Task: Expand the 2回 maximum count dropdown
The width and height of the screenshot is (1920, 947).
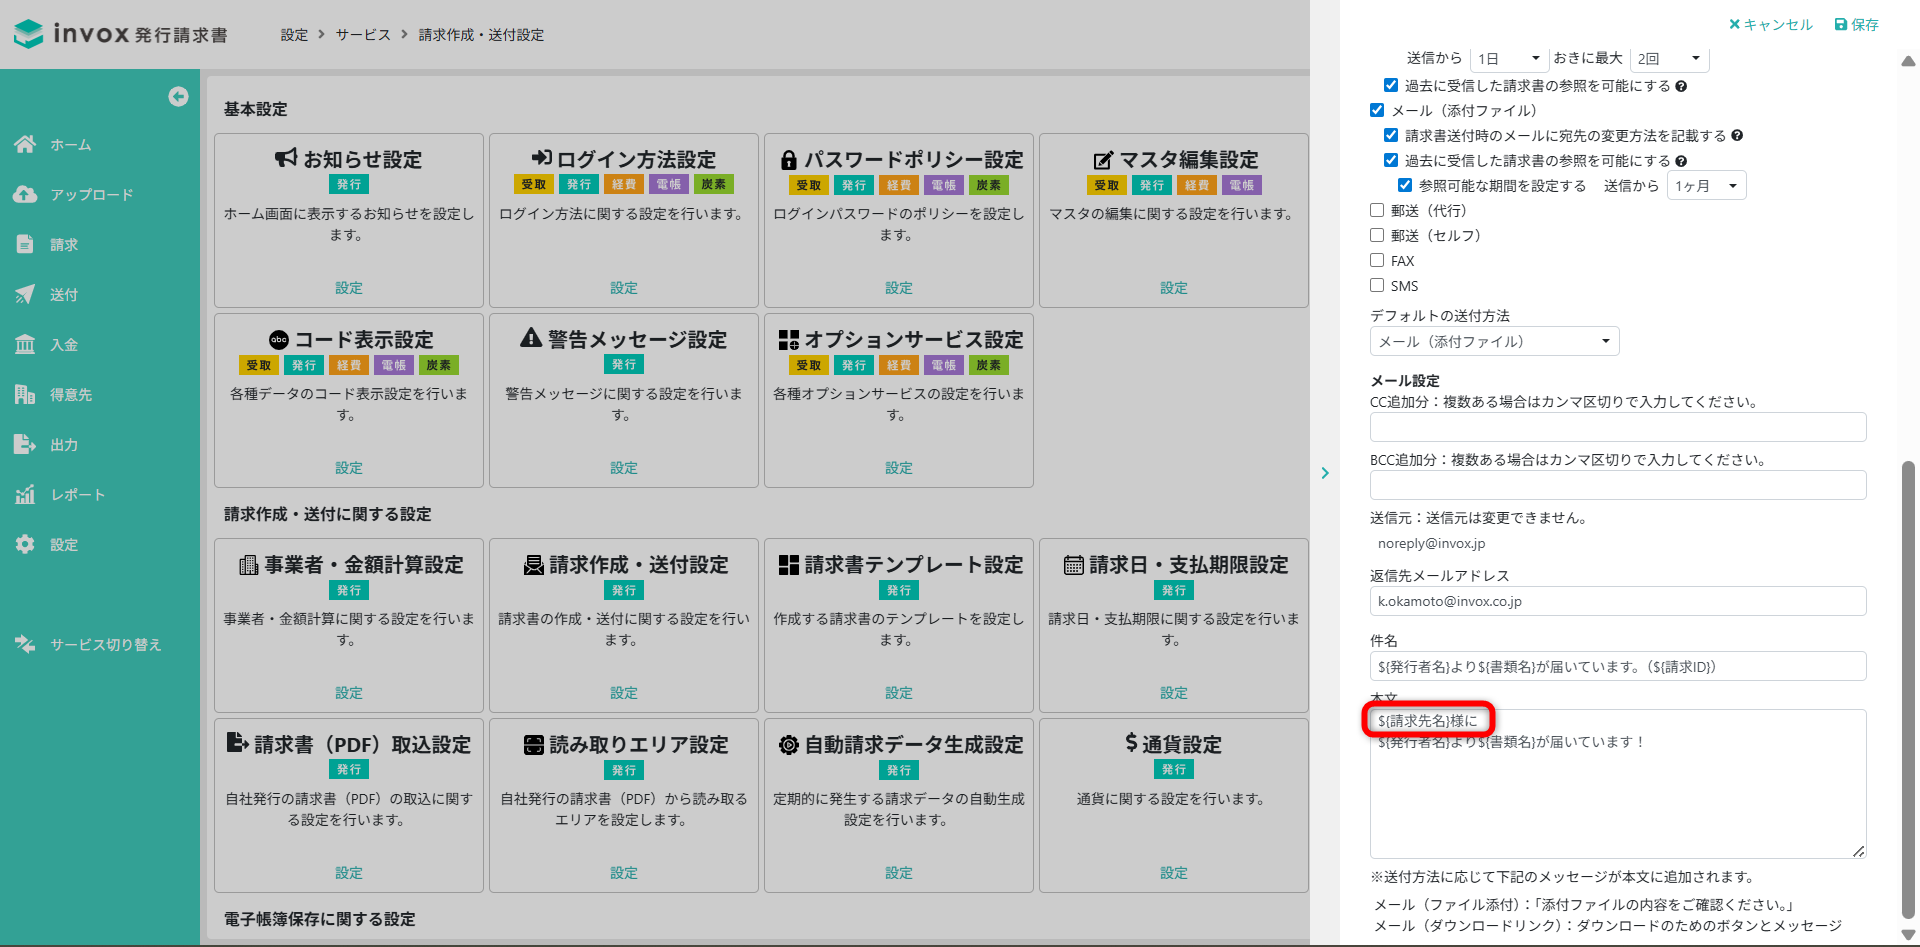Action: (1668, 59)
